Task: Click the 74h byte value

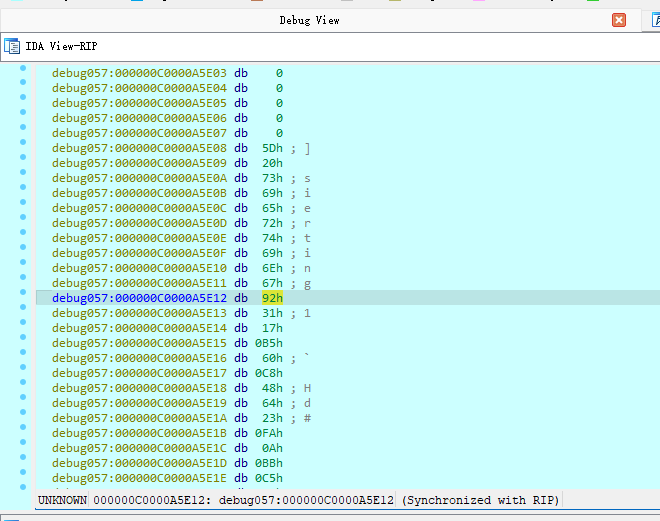Action: pos(272,238)
